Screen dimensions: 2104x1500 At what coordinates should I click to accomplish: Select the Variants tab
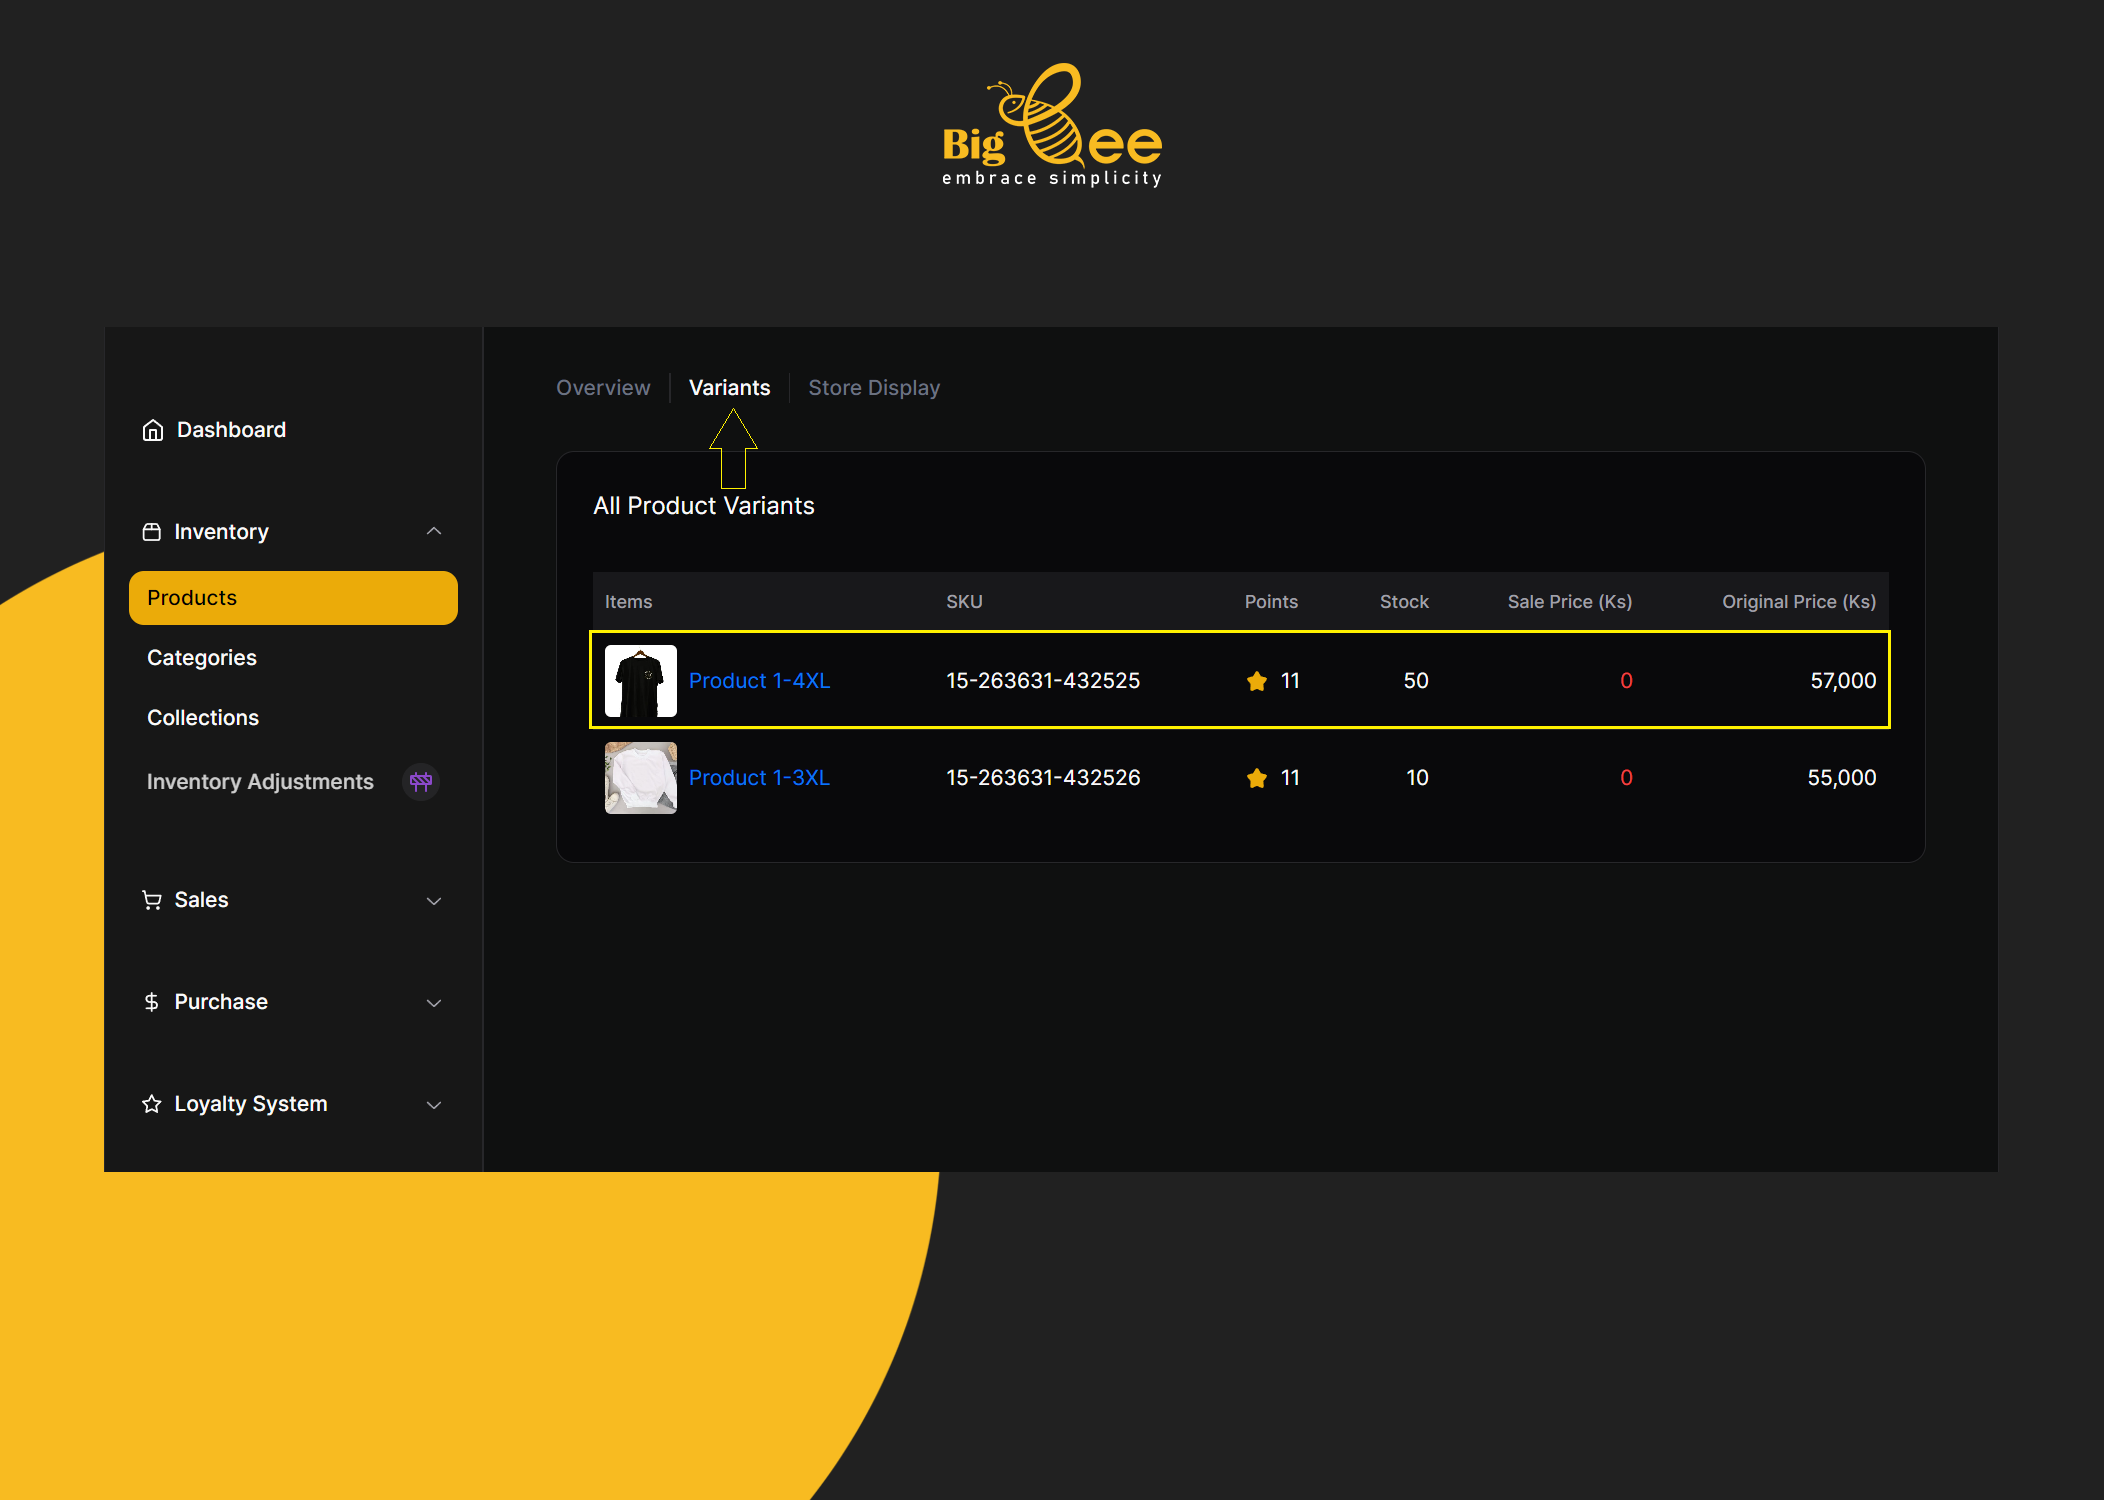[x=729, y=388]
